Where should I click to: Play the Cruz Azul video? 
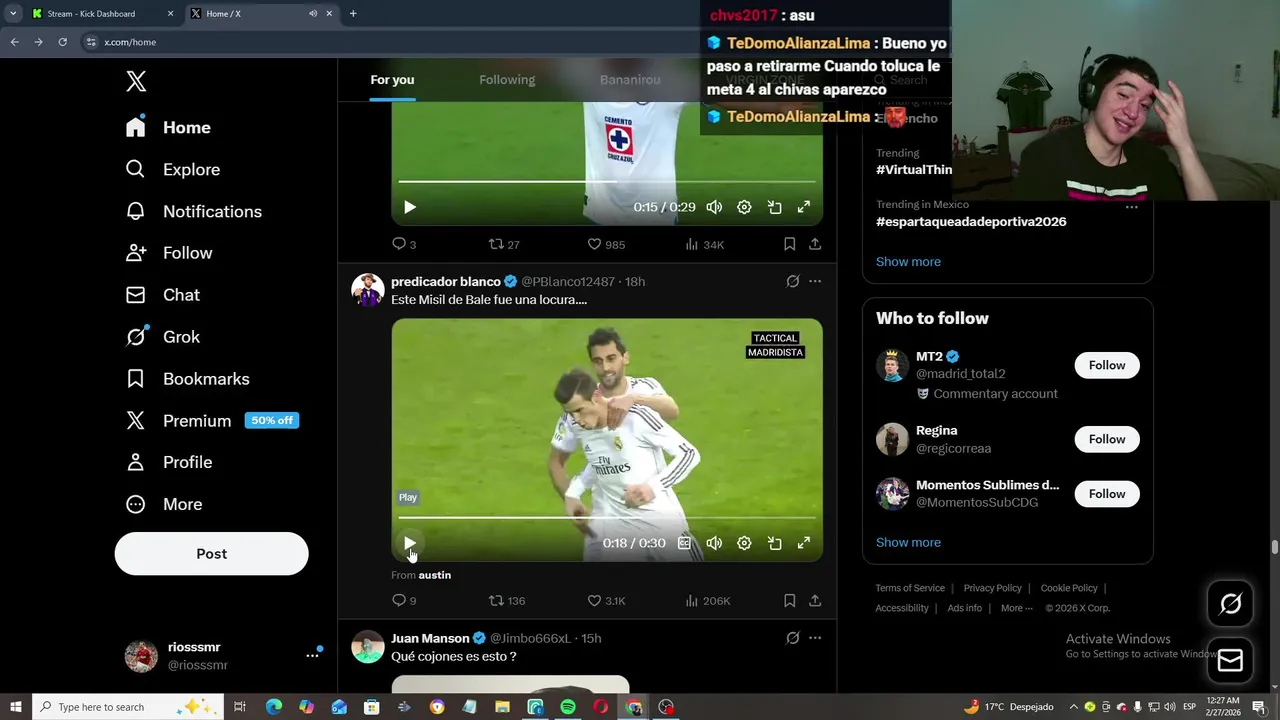409,207
